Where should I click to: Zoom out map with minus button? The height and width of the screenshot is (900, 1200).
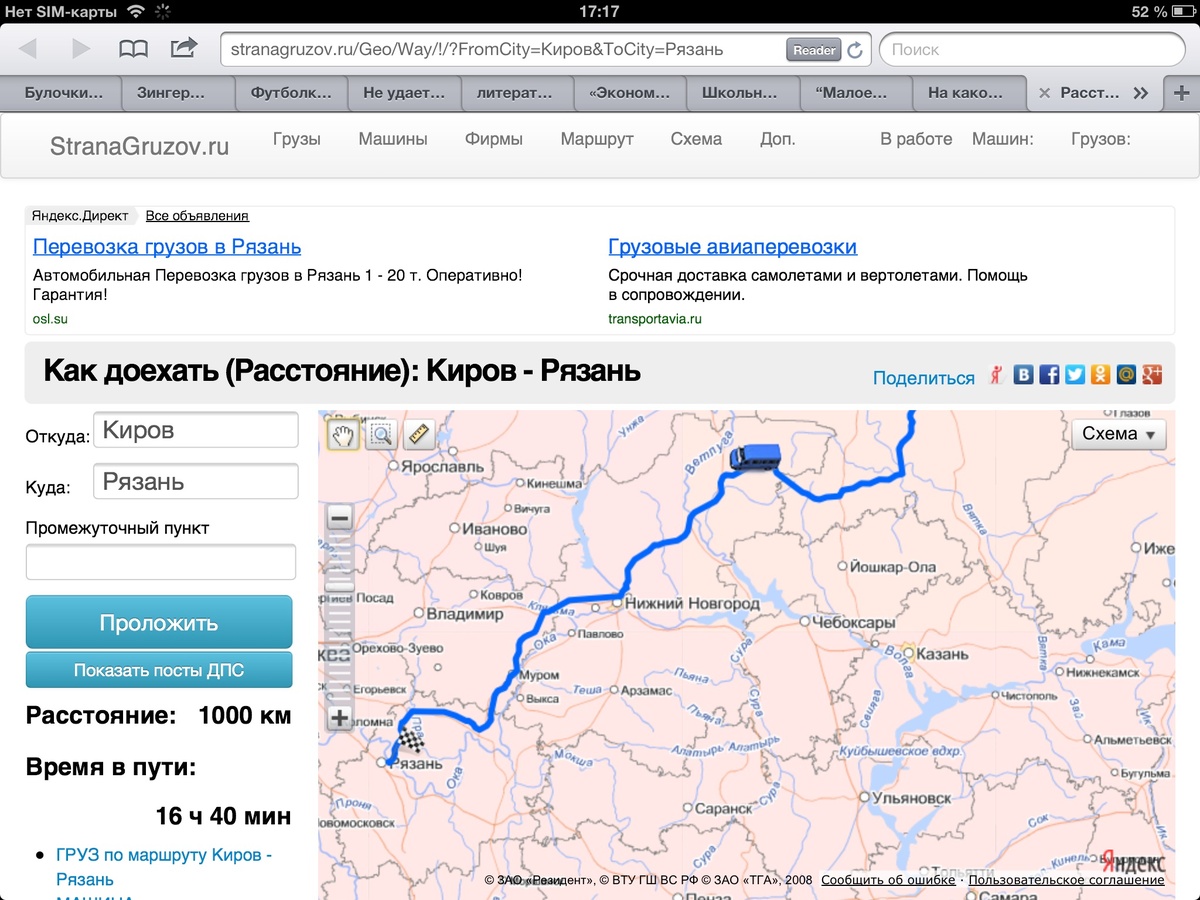(x=340, y=518)
